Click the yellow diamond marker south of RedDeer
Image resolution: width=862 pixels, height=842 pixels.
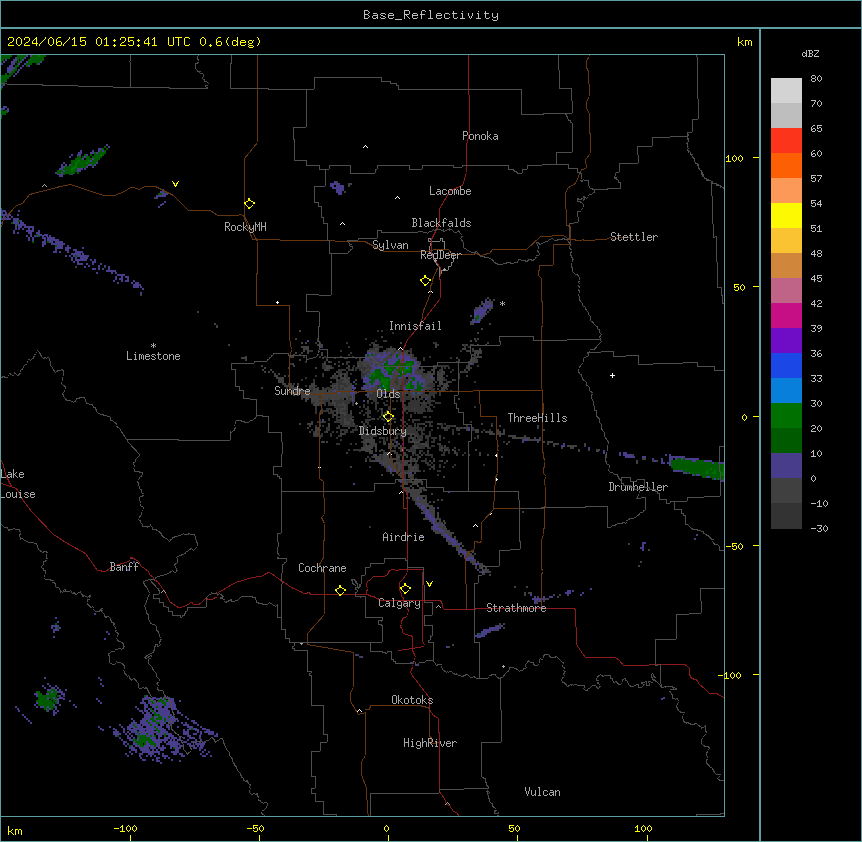point(425,281)
